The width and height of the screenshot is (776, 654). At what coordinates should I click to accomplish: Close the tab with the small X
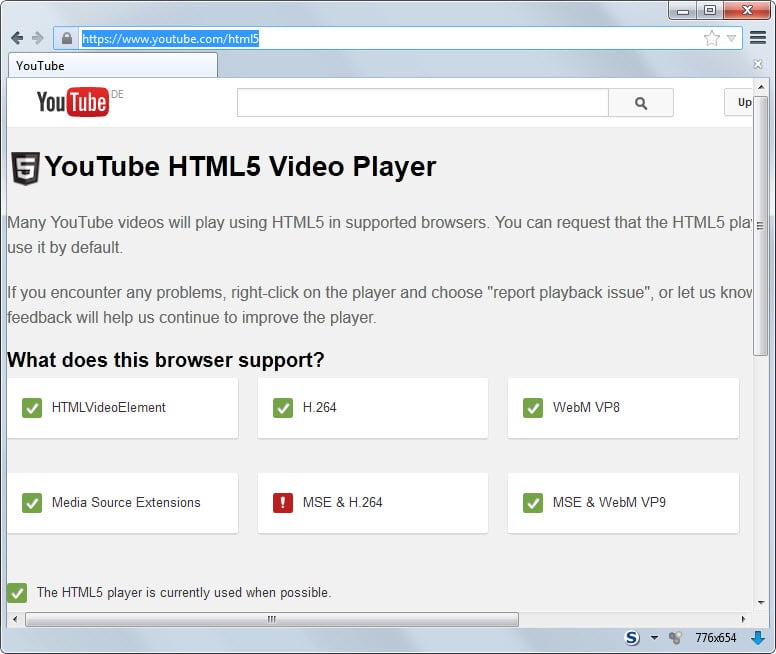point(758,64)
